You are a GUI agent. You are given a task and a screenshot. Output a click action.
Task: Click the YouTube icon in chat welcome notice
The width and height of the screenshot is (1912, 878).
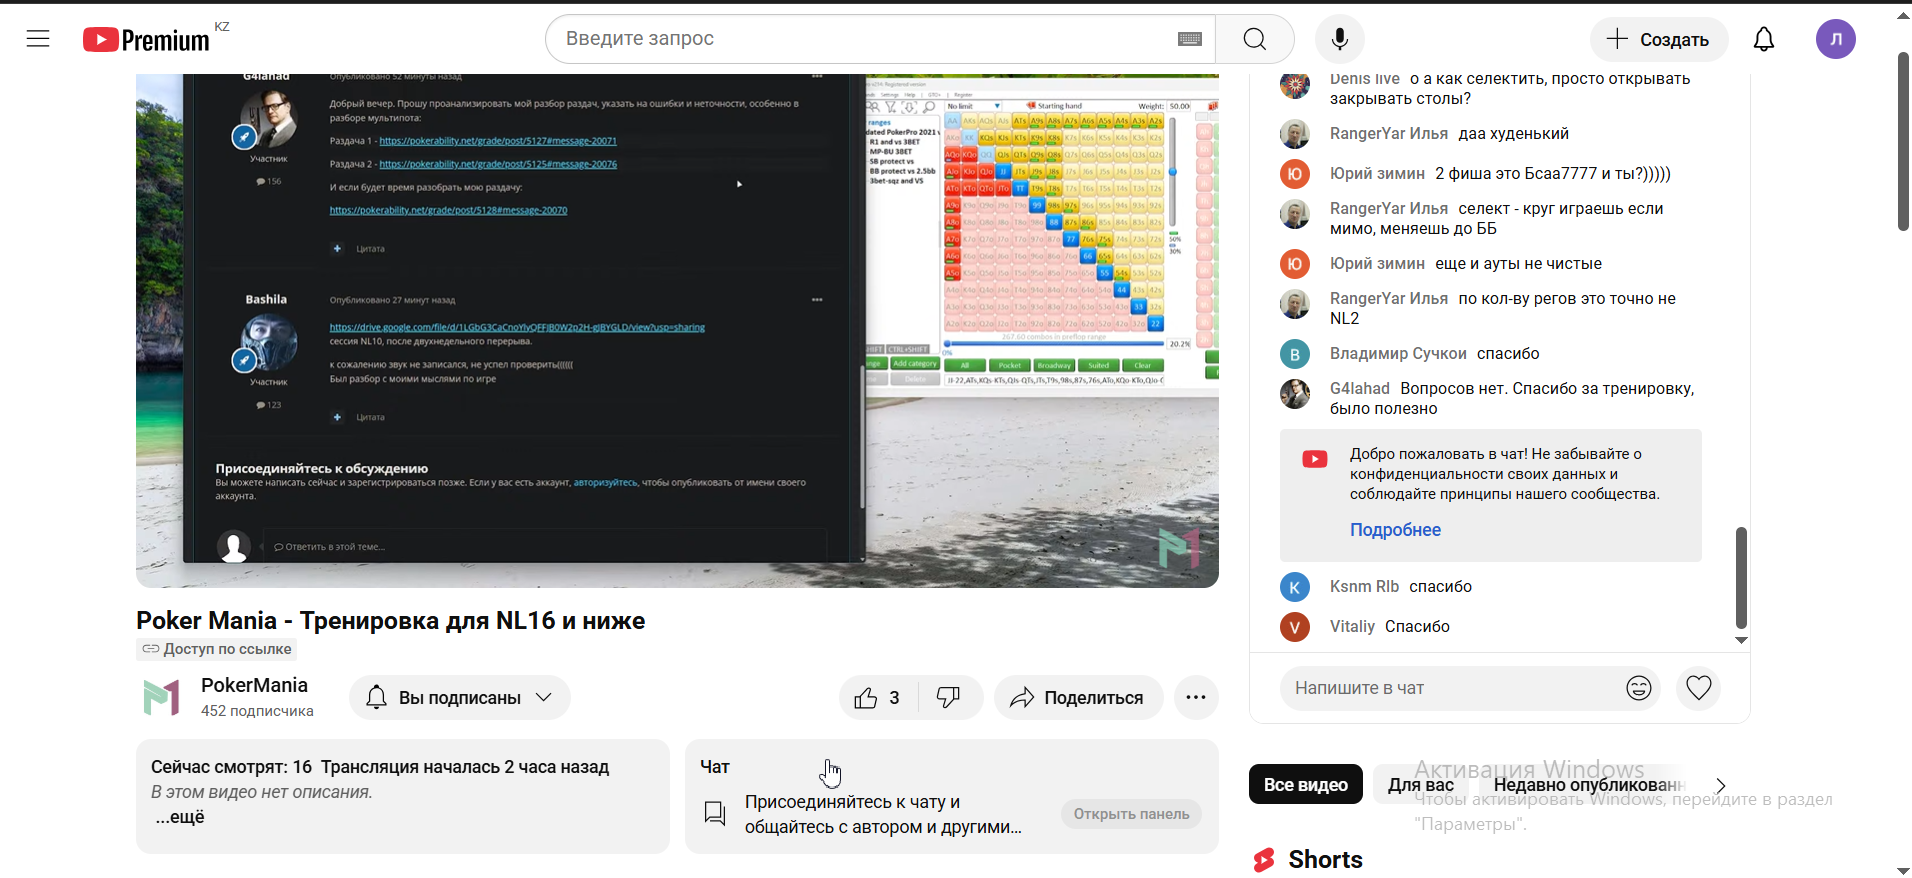(1315, 459)
